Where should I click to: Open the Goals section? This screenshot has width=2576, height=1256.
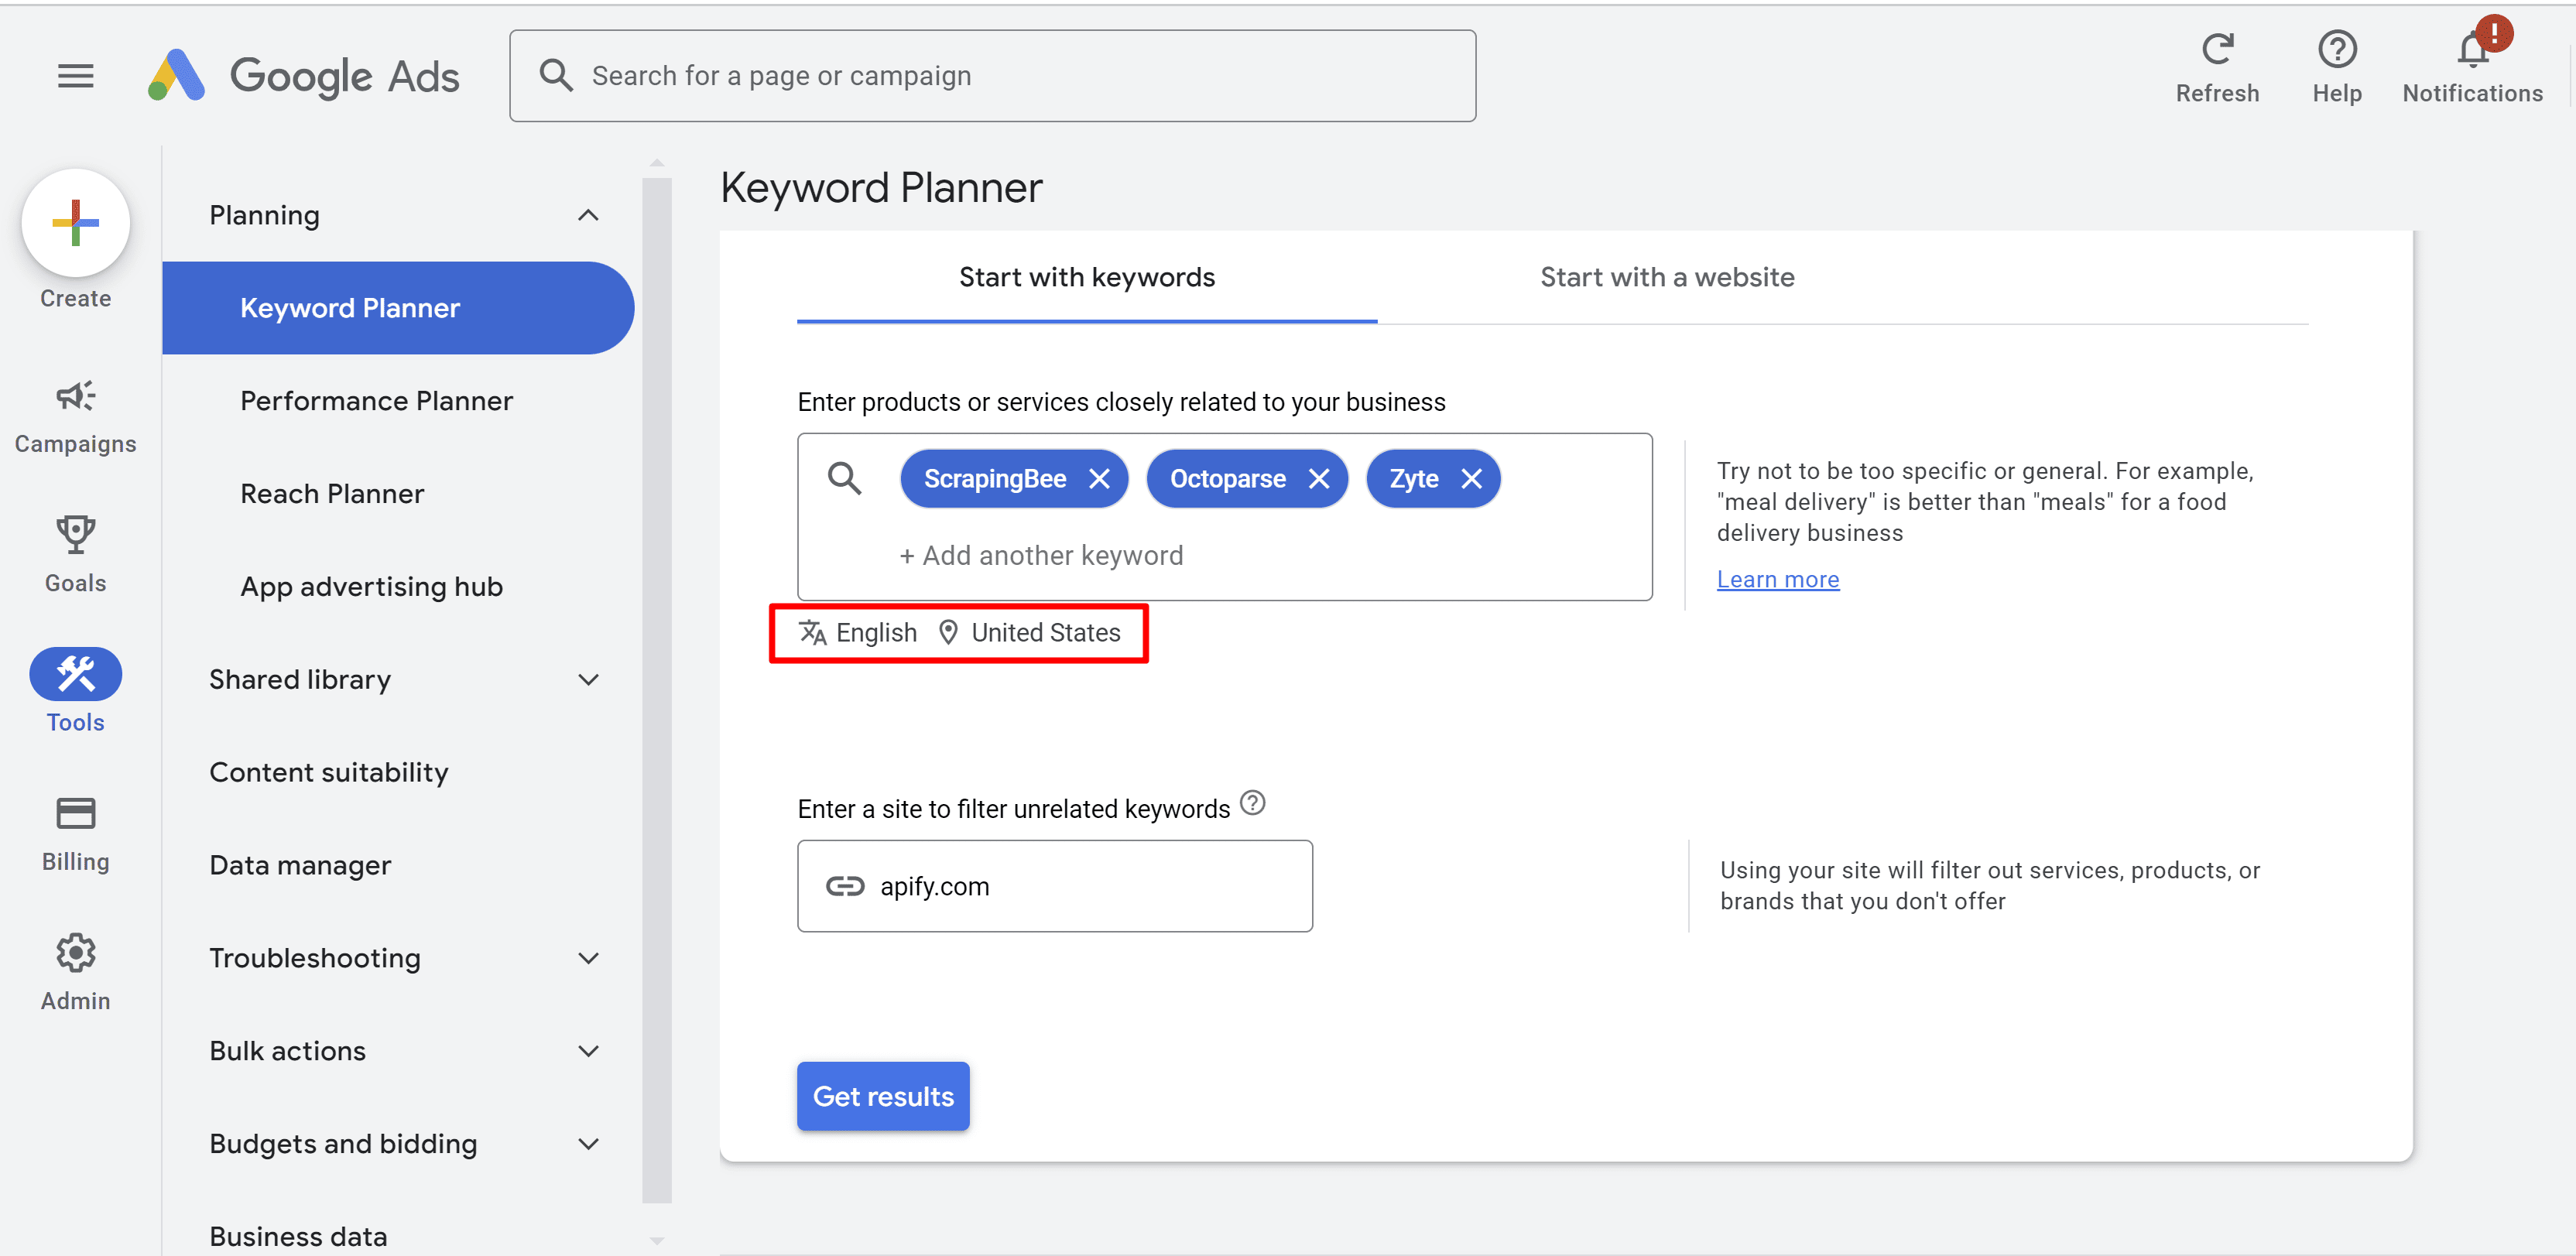75,550
